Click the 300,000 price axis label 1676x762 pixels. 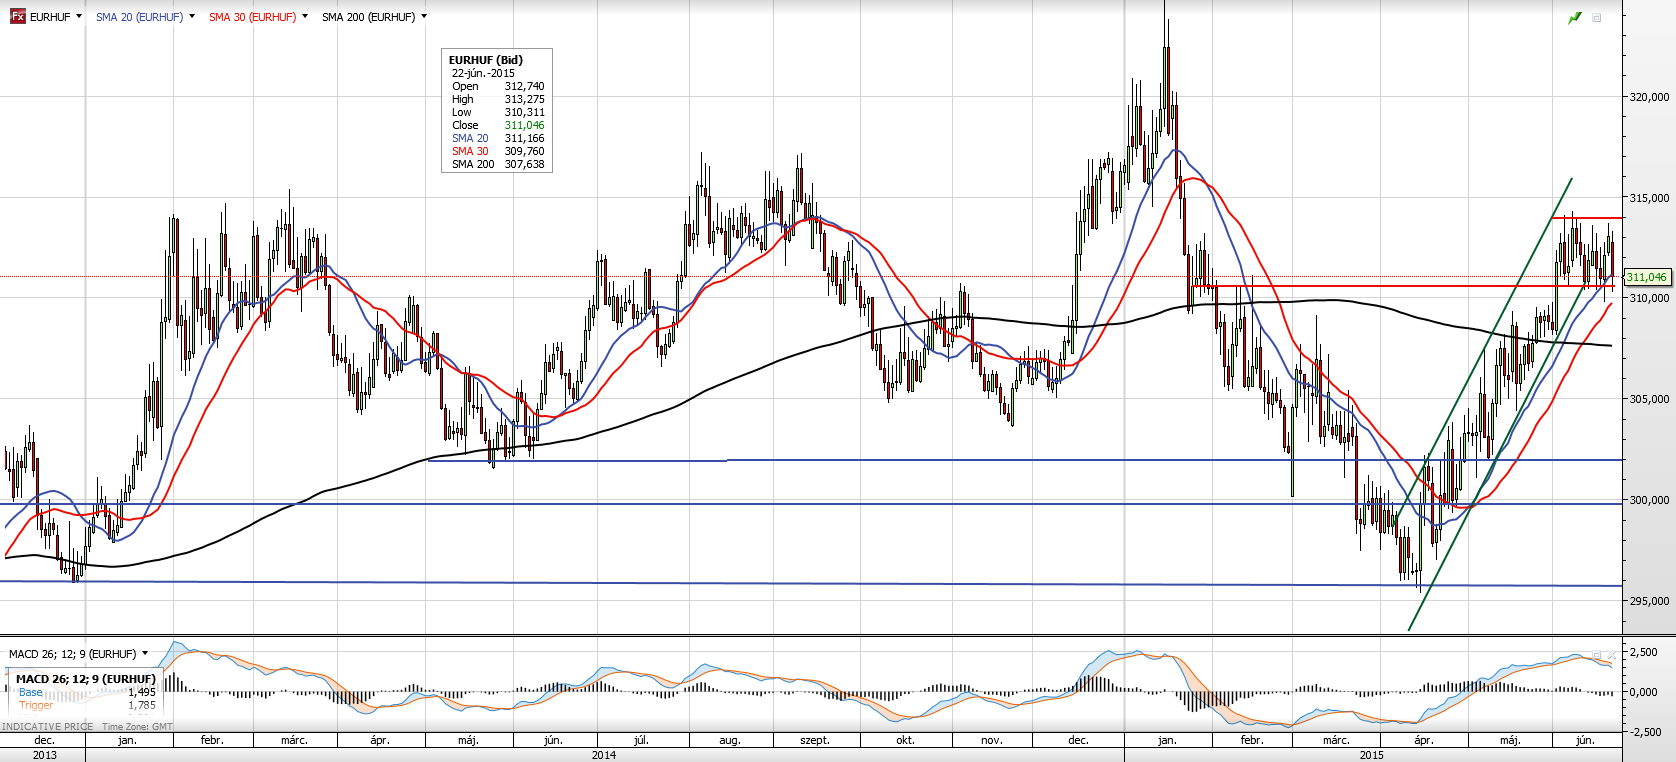pyautogui.click(x=1650, y=500)
